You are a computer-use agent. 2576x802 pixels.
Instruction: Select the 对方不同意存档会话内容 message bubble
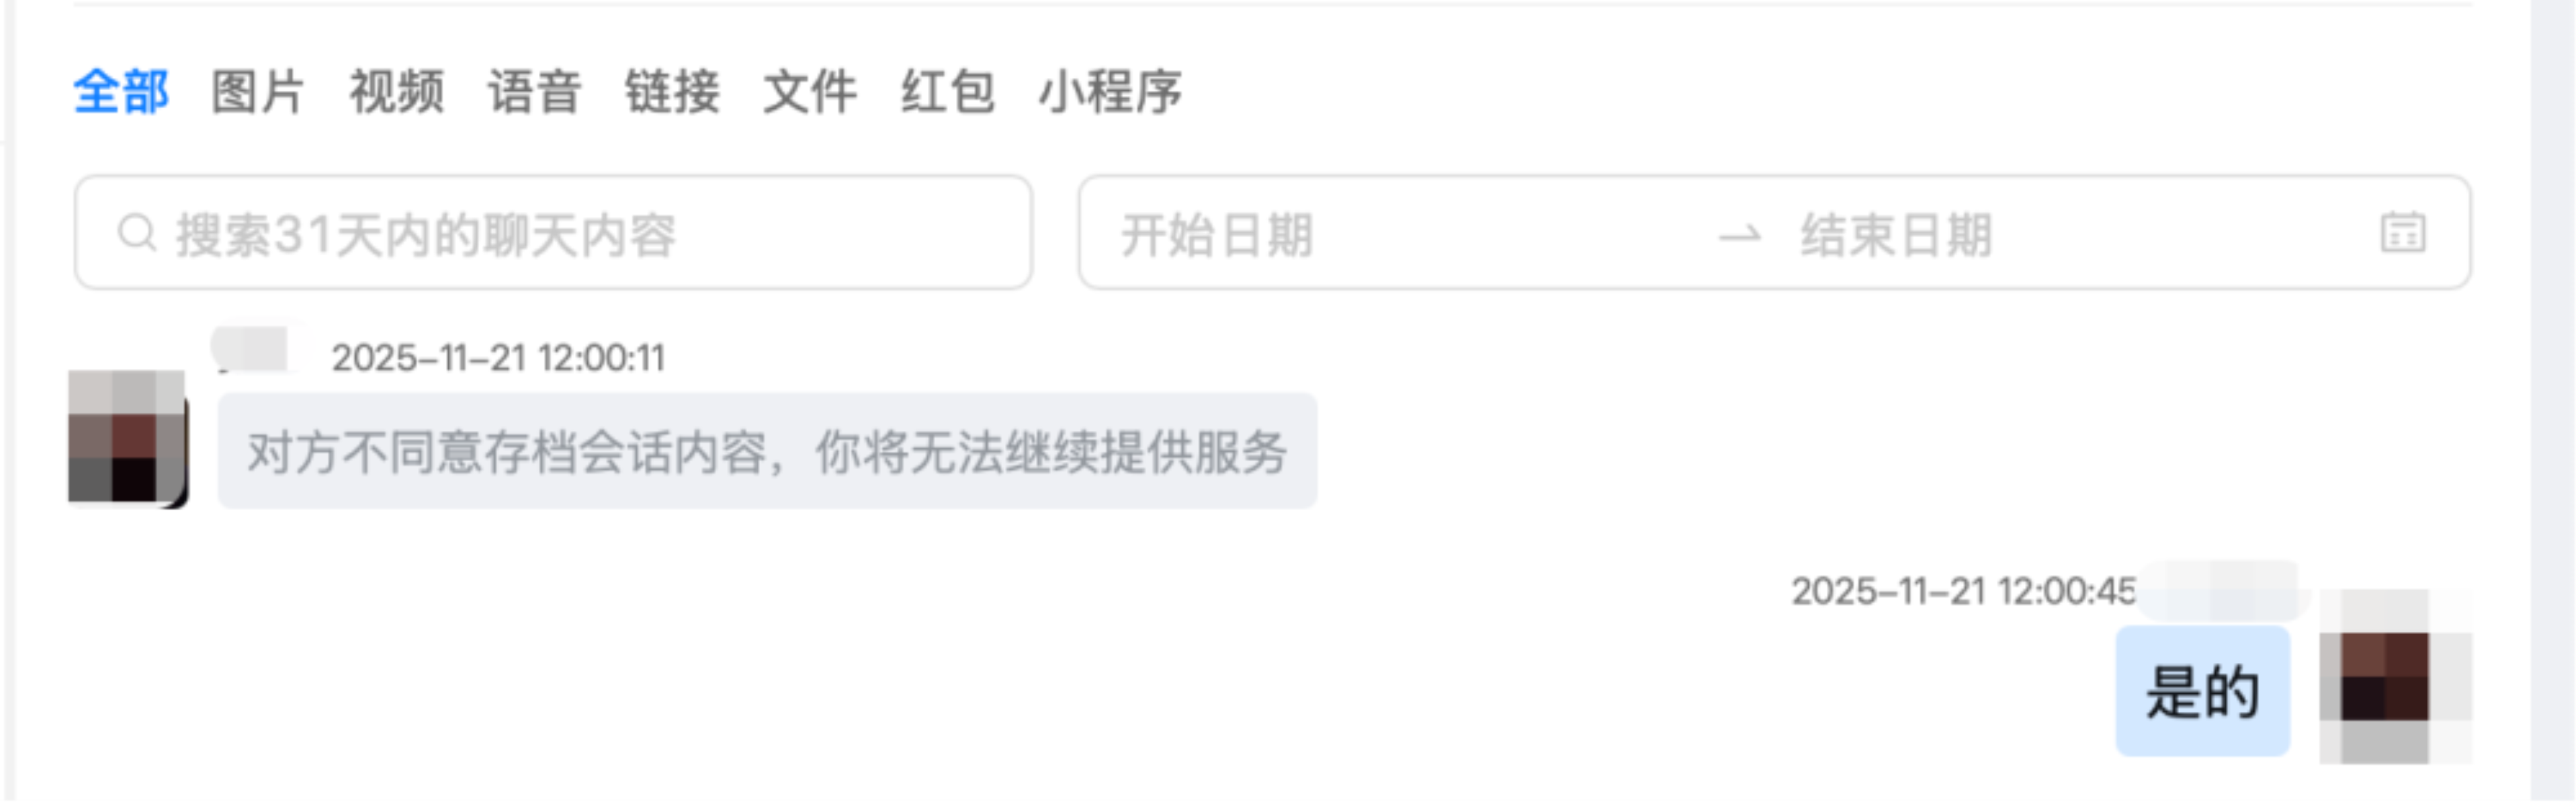click(x=767, y=451)
